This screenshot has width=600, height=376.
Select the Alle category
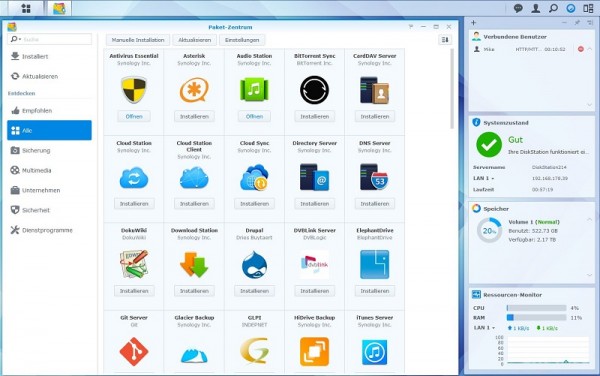[49, 130]
